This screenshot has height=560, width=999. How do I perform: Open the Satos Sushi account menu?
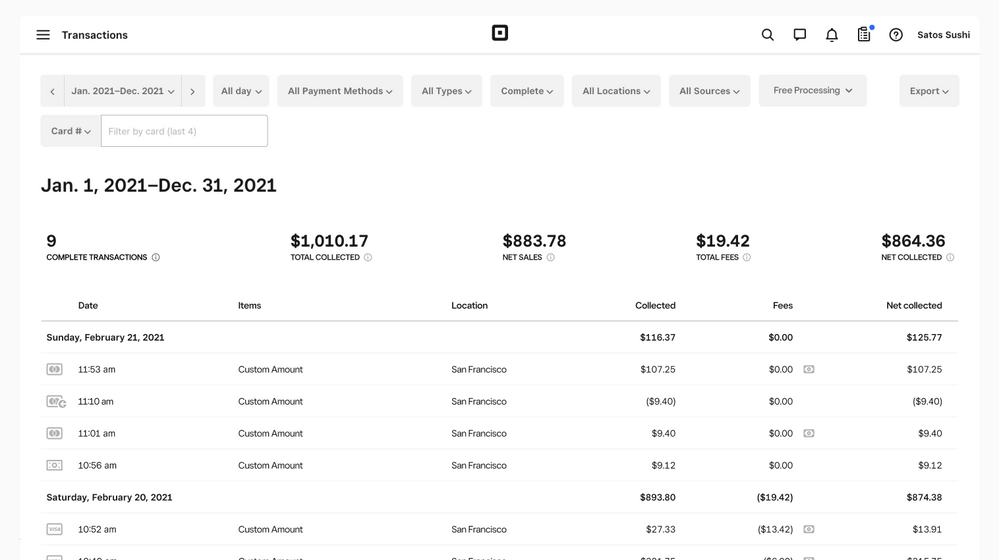943,35
